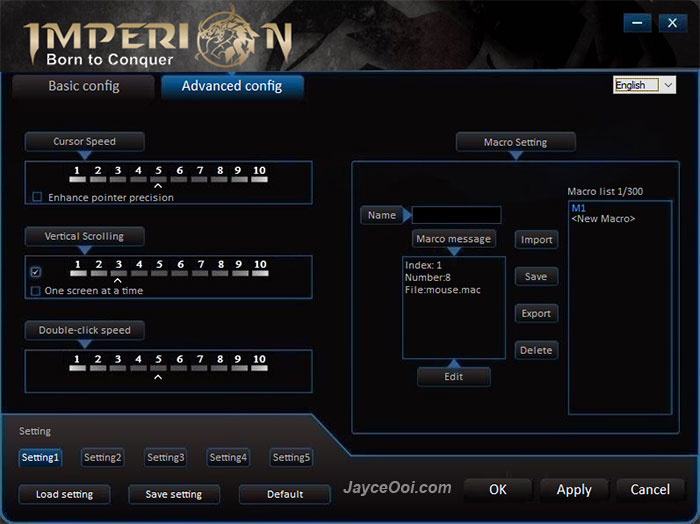Import a macro file

point(536,240)
